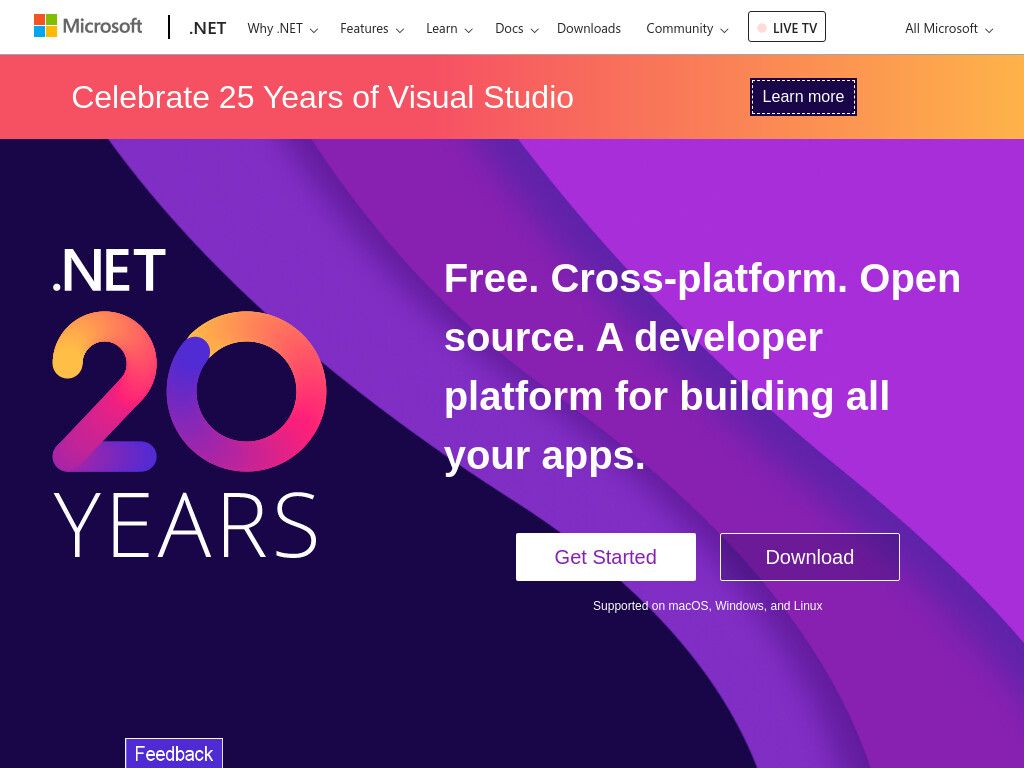Click the Microsoft logo
1024x768 pixels.
(x=88, y=26)
